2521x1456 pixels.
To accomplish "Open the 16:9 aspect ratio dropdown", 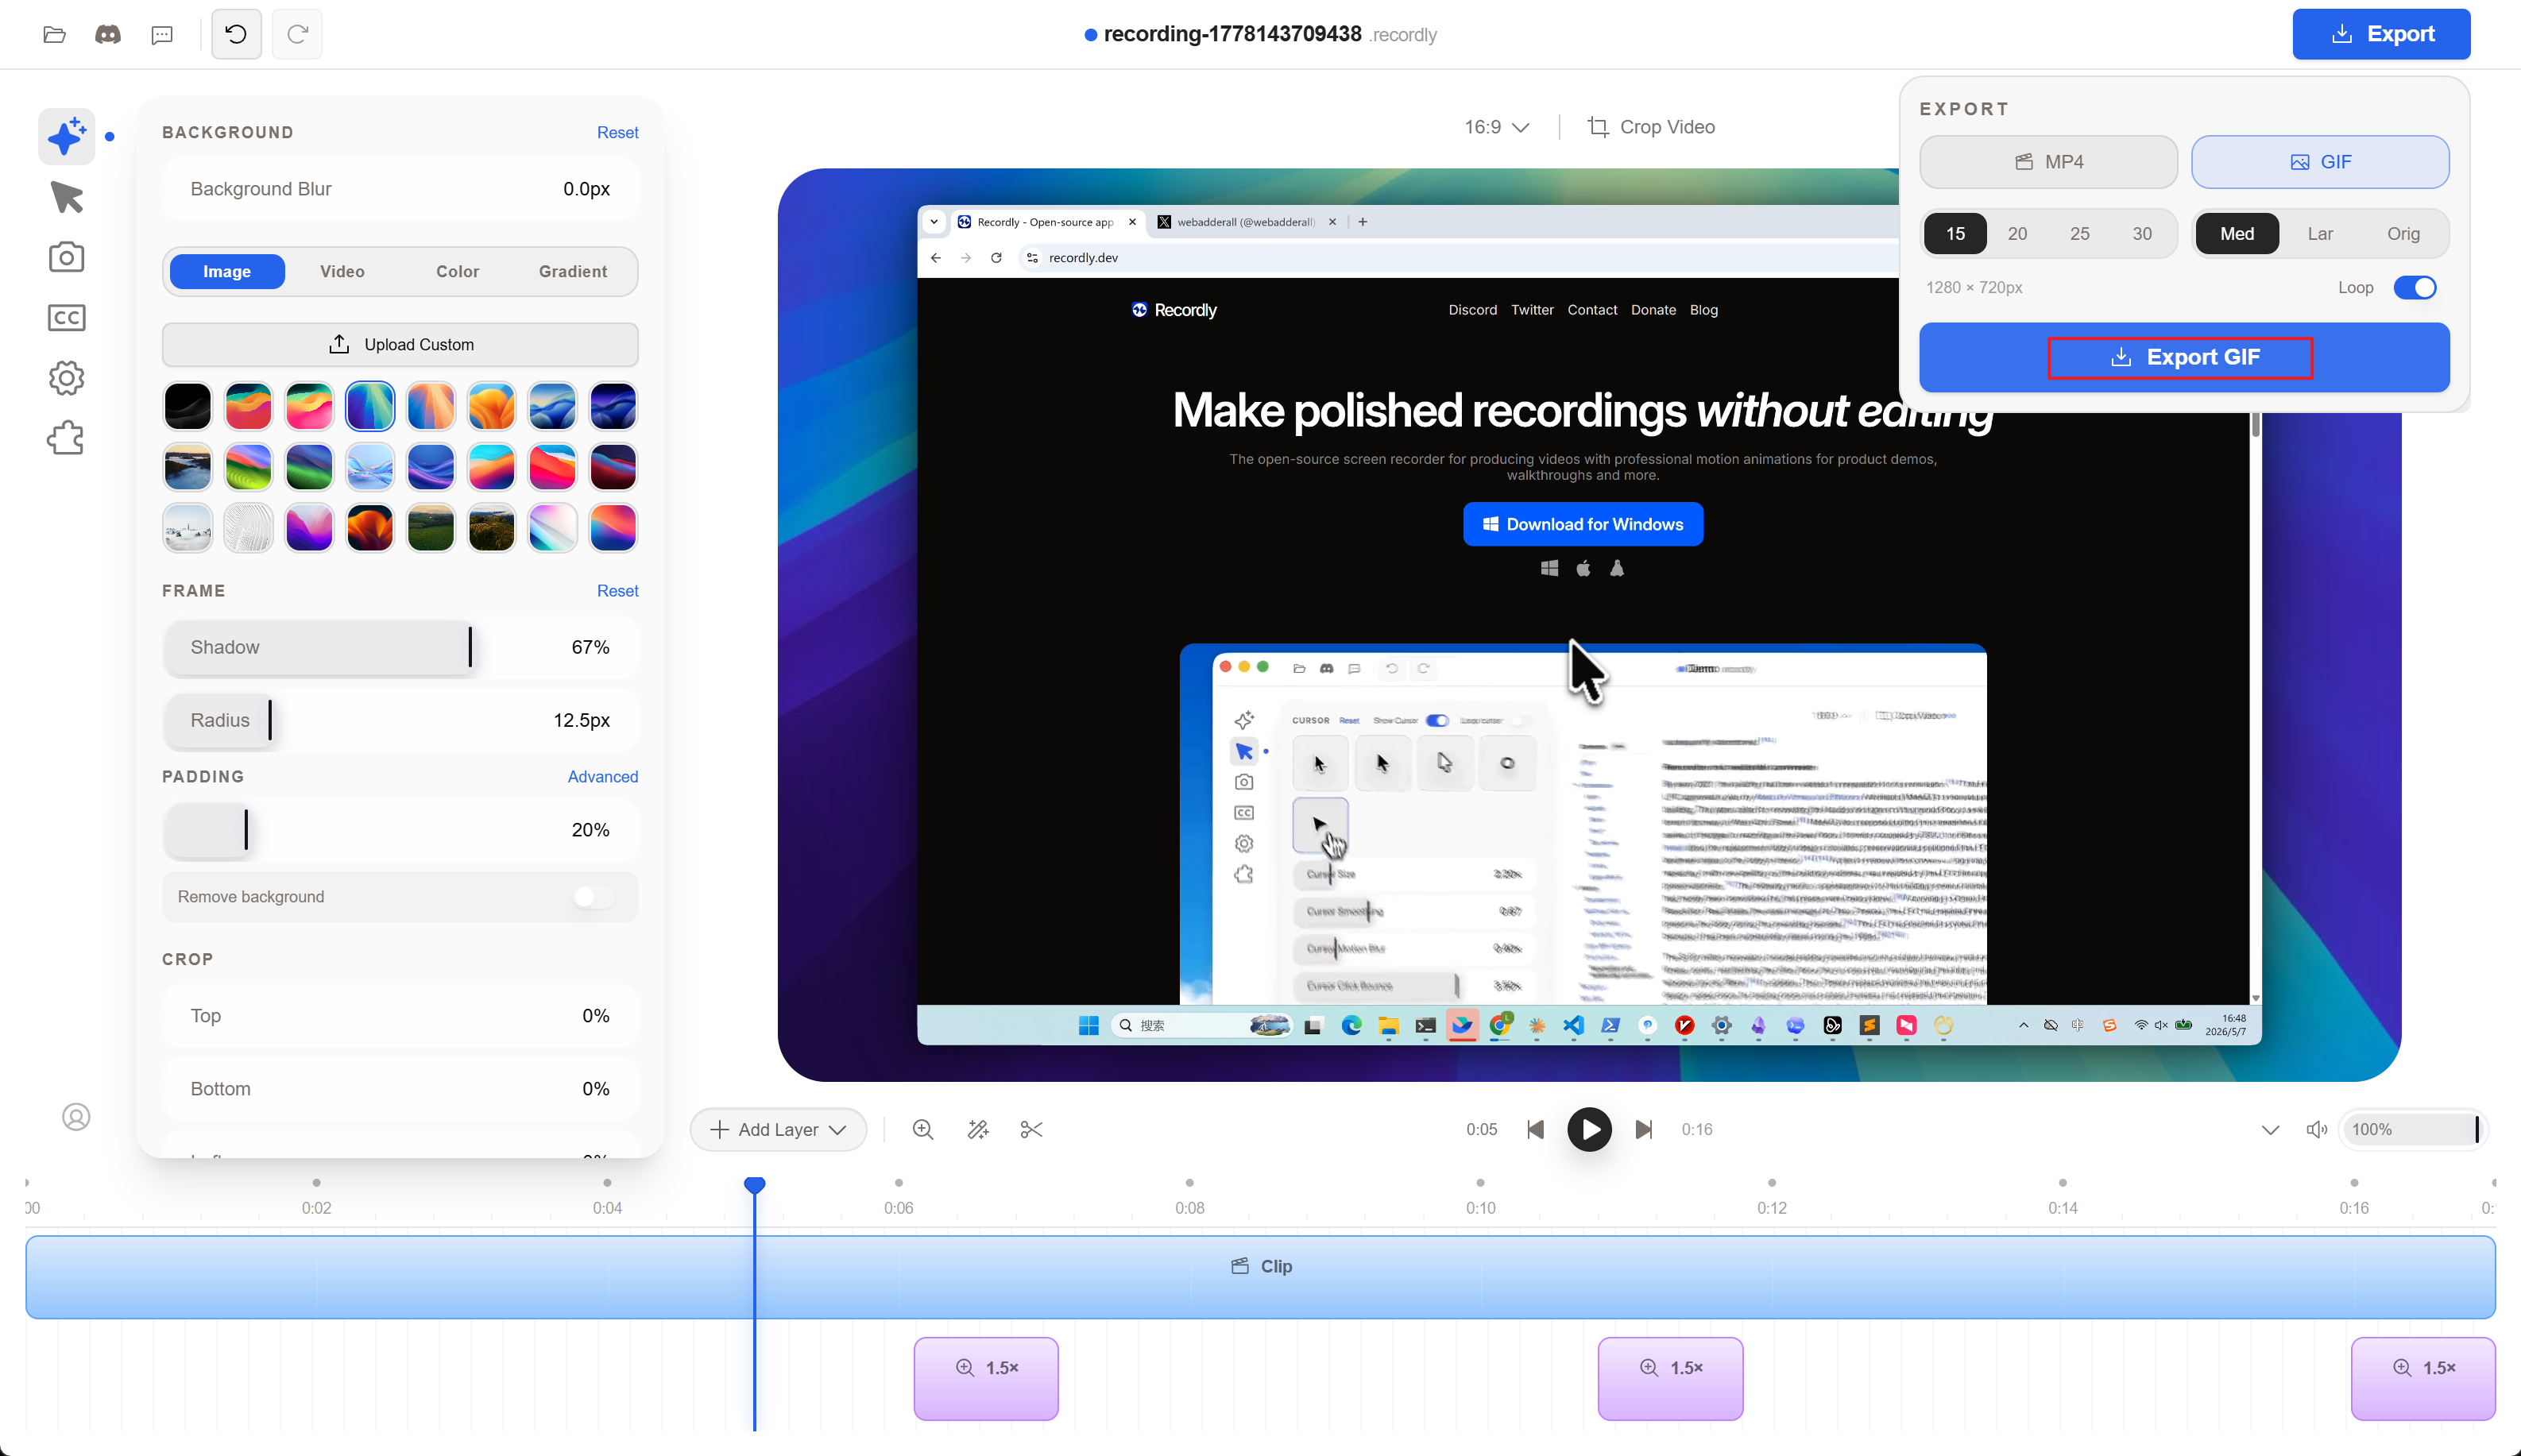I will [1497, 127].
